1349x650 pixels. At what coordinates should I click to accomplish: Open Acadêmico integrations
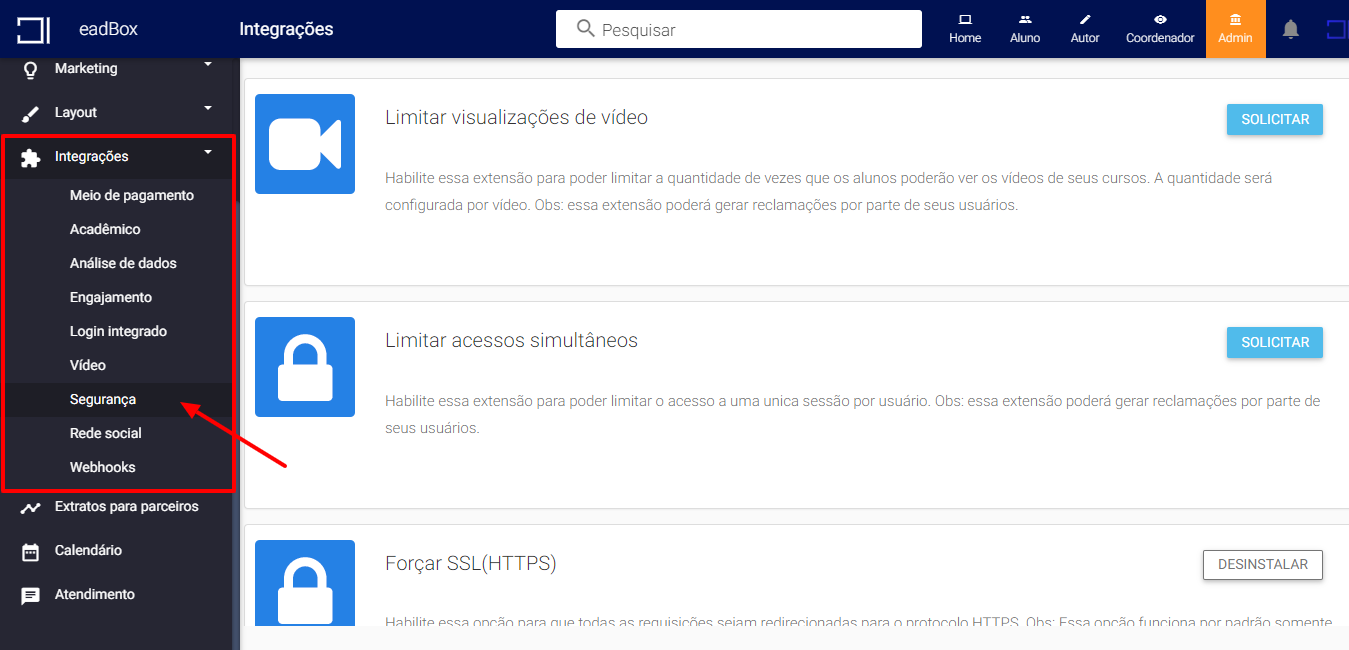105,229
